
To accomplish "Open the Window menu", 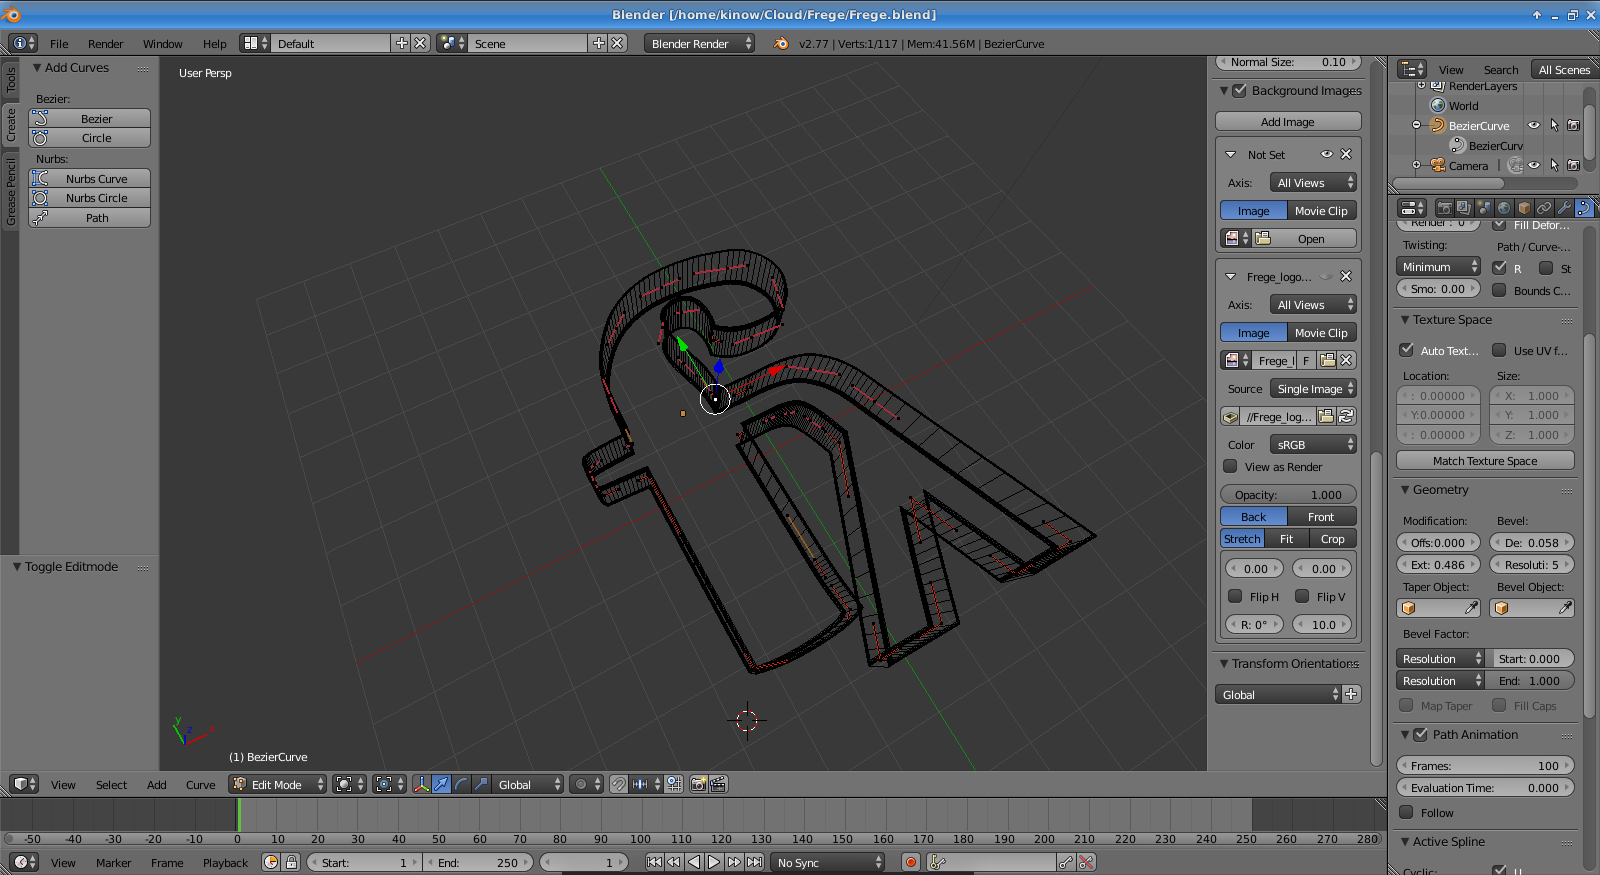I will [162, 43].
